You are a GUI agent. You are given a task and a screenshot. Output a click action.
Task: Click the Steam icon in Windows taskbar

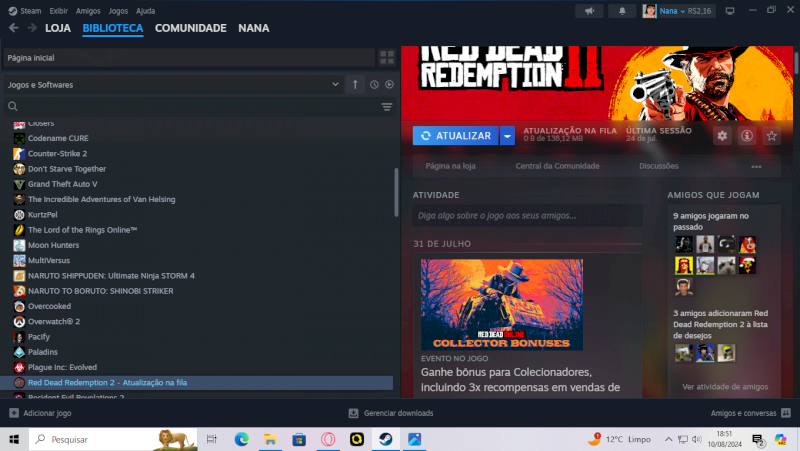tap(385, 439)
